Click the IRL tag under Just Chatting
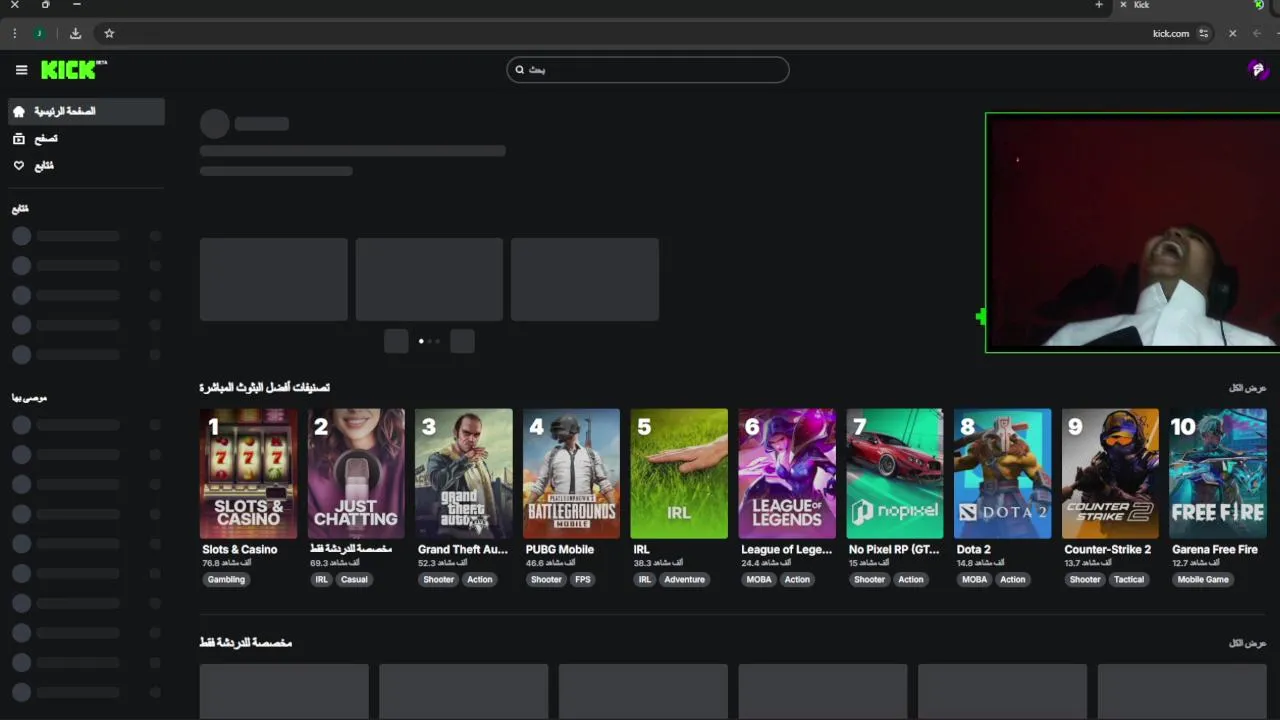1280x720 pixels. (x=321, y=579)
